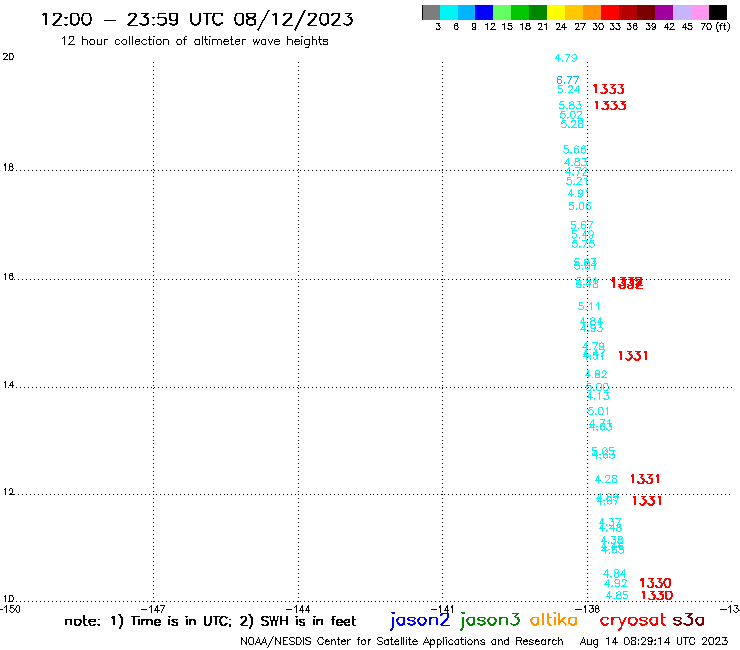Click the 4.92 wave height reading
740x650 pixels.
(616, 583)
